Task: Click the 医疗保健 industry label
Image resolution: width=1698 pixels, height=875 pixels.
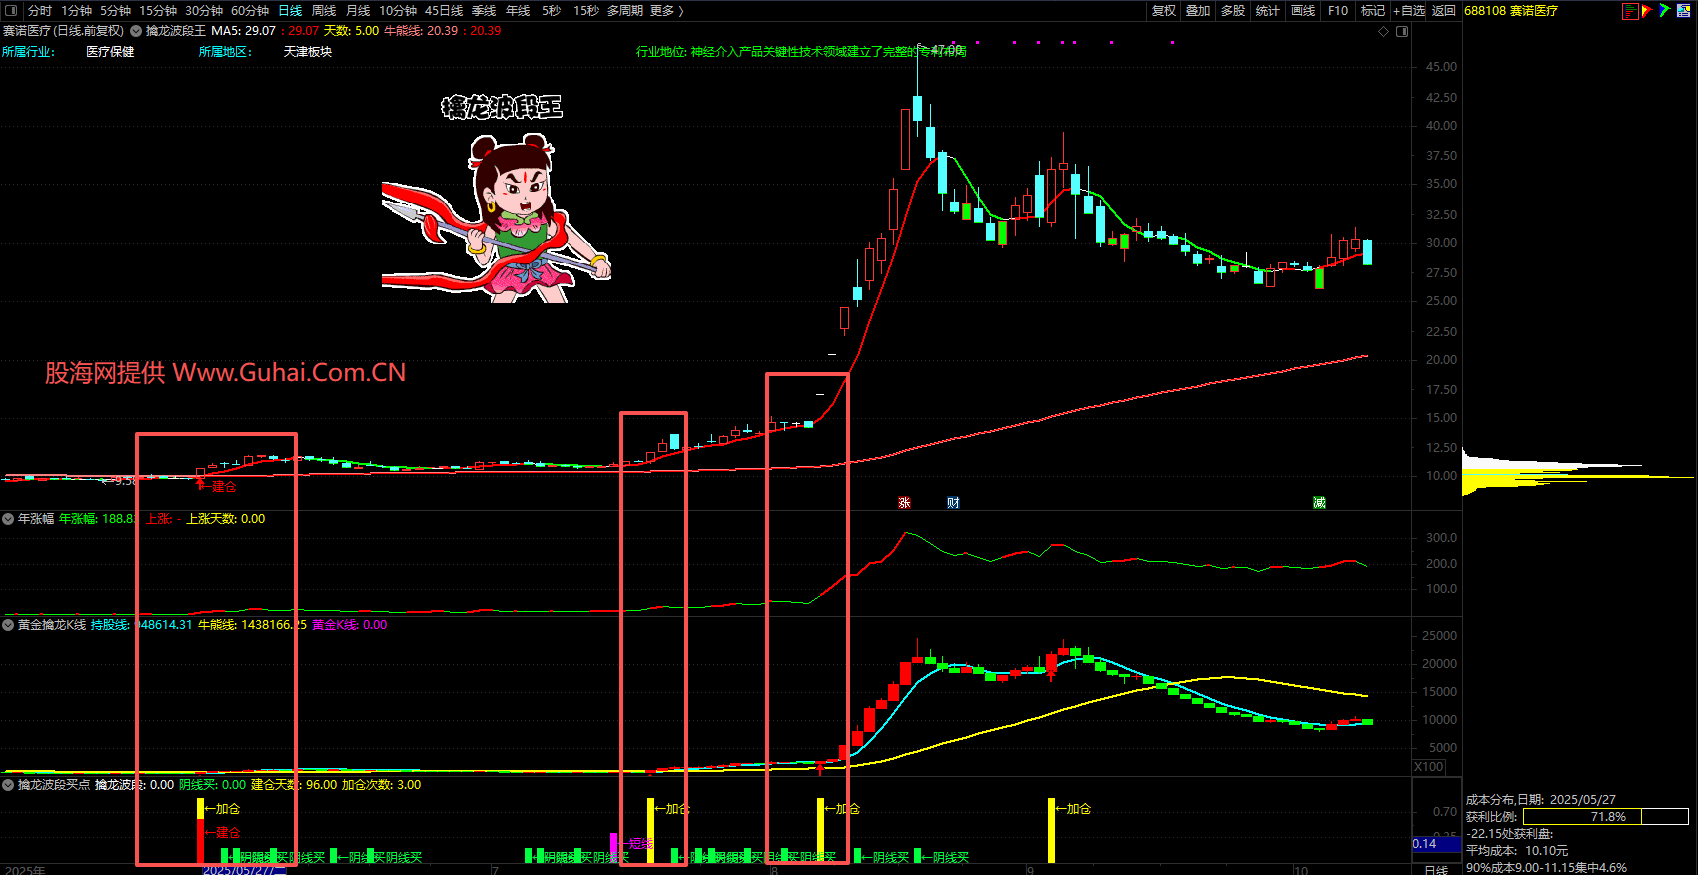Action: click(110, 52)
